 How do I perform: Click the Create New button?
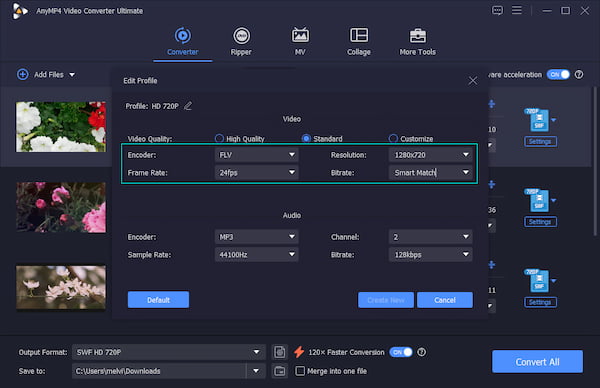(386, 300)
